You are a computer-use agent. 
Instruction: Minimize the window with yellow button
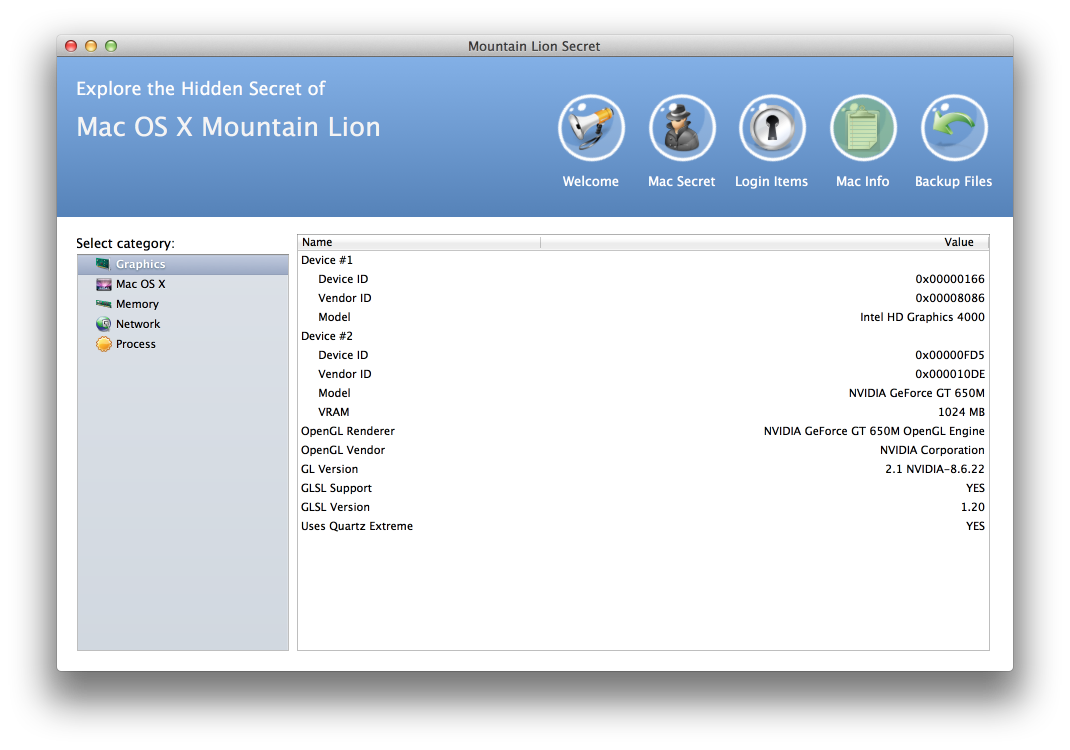91,46
